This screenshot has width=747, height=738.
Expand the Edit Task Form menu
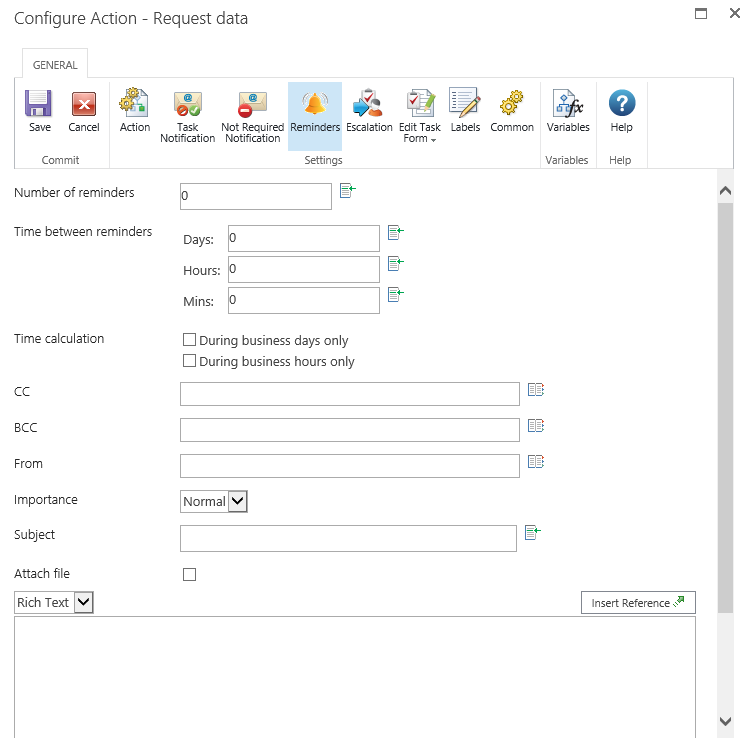(x=420, y=116)
